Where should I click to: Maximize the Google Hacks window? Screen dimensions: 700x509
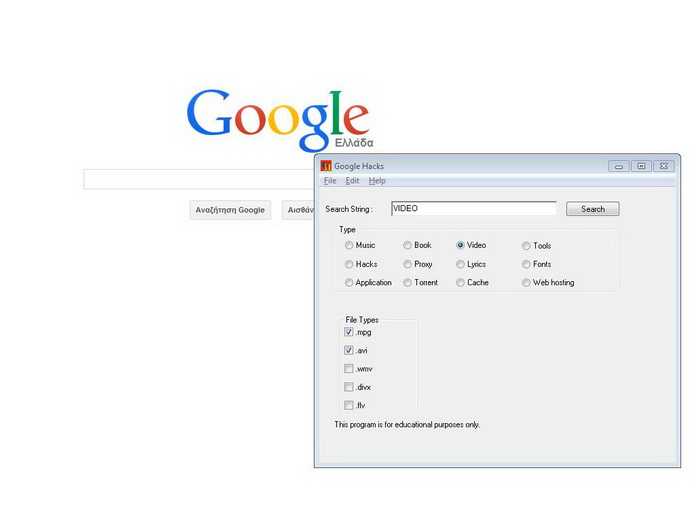click(x=642, y=166)
